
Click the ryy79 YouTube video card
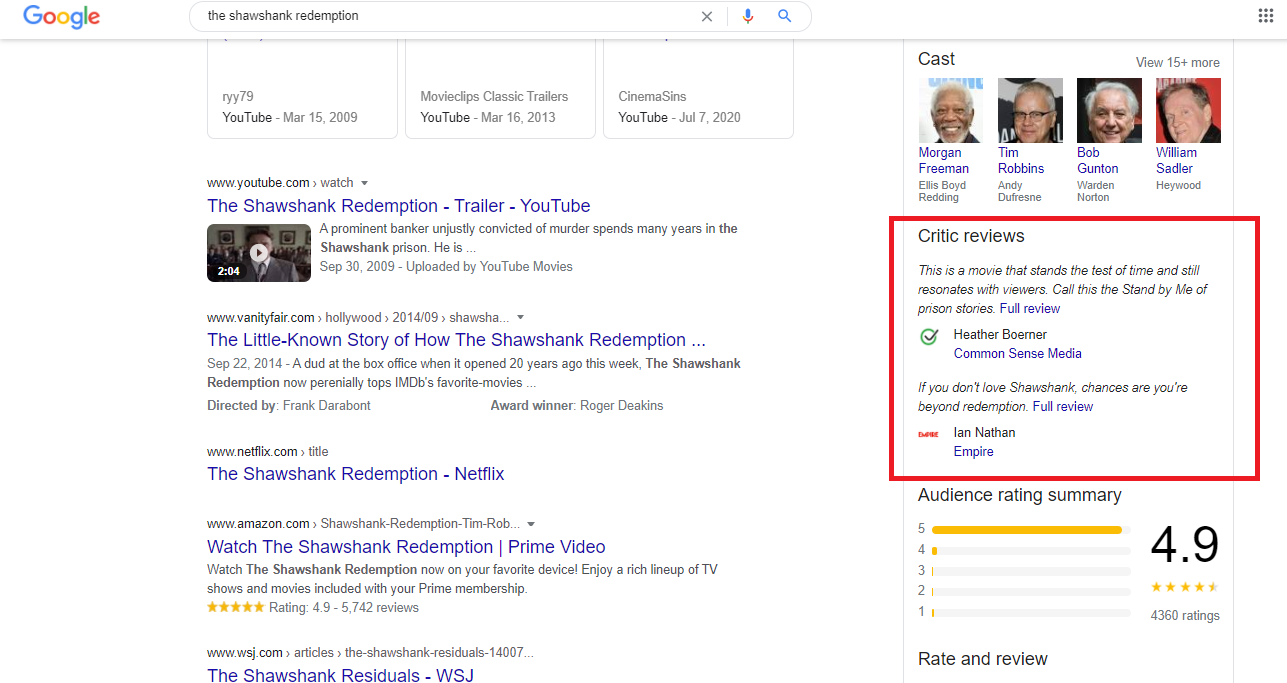coord(302,88)
